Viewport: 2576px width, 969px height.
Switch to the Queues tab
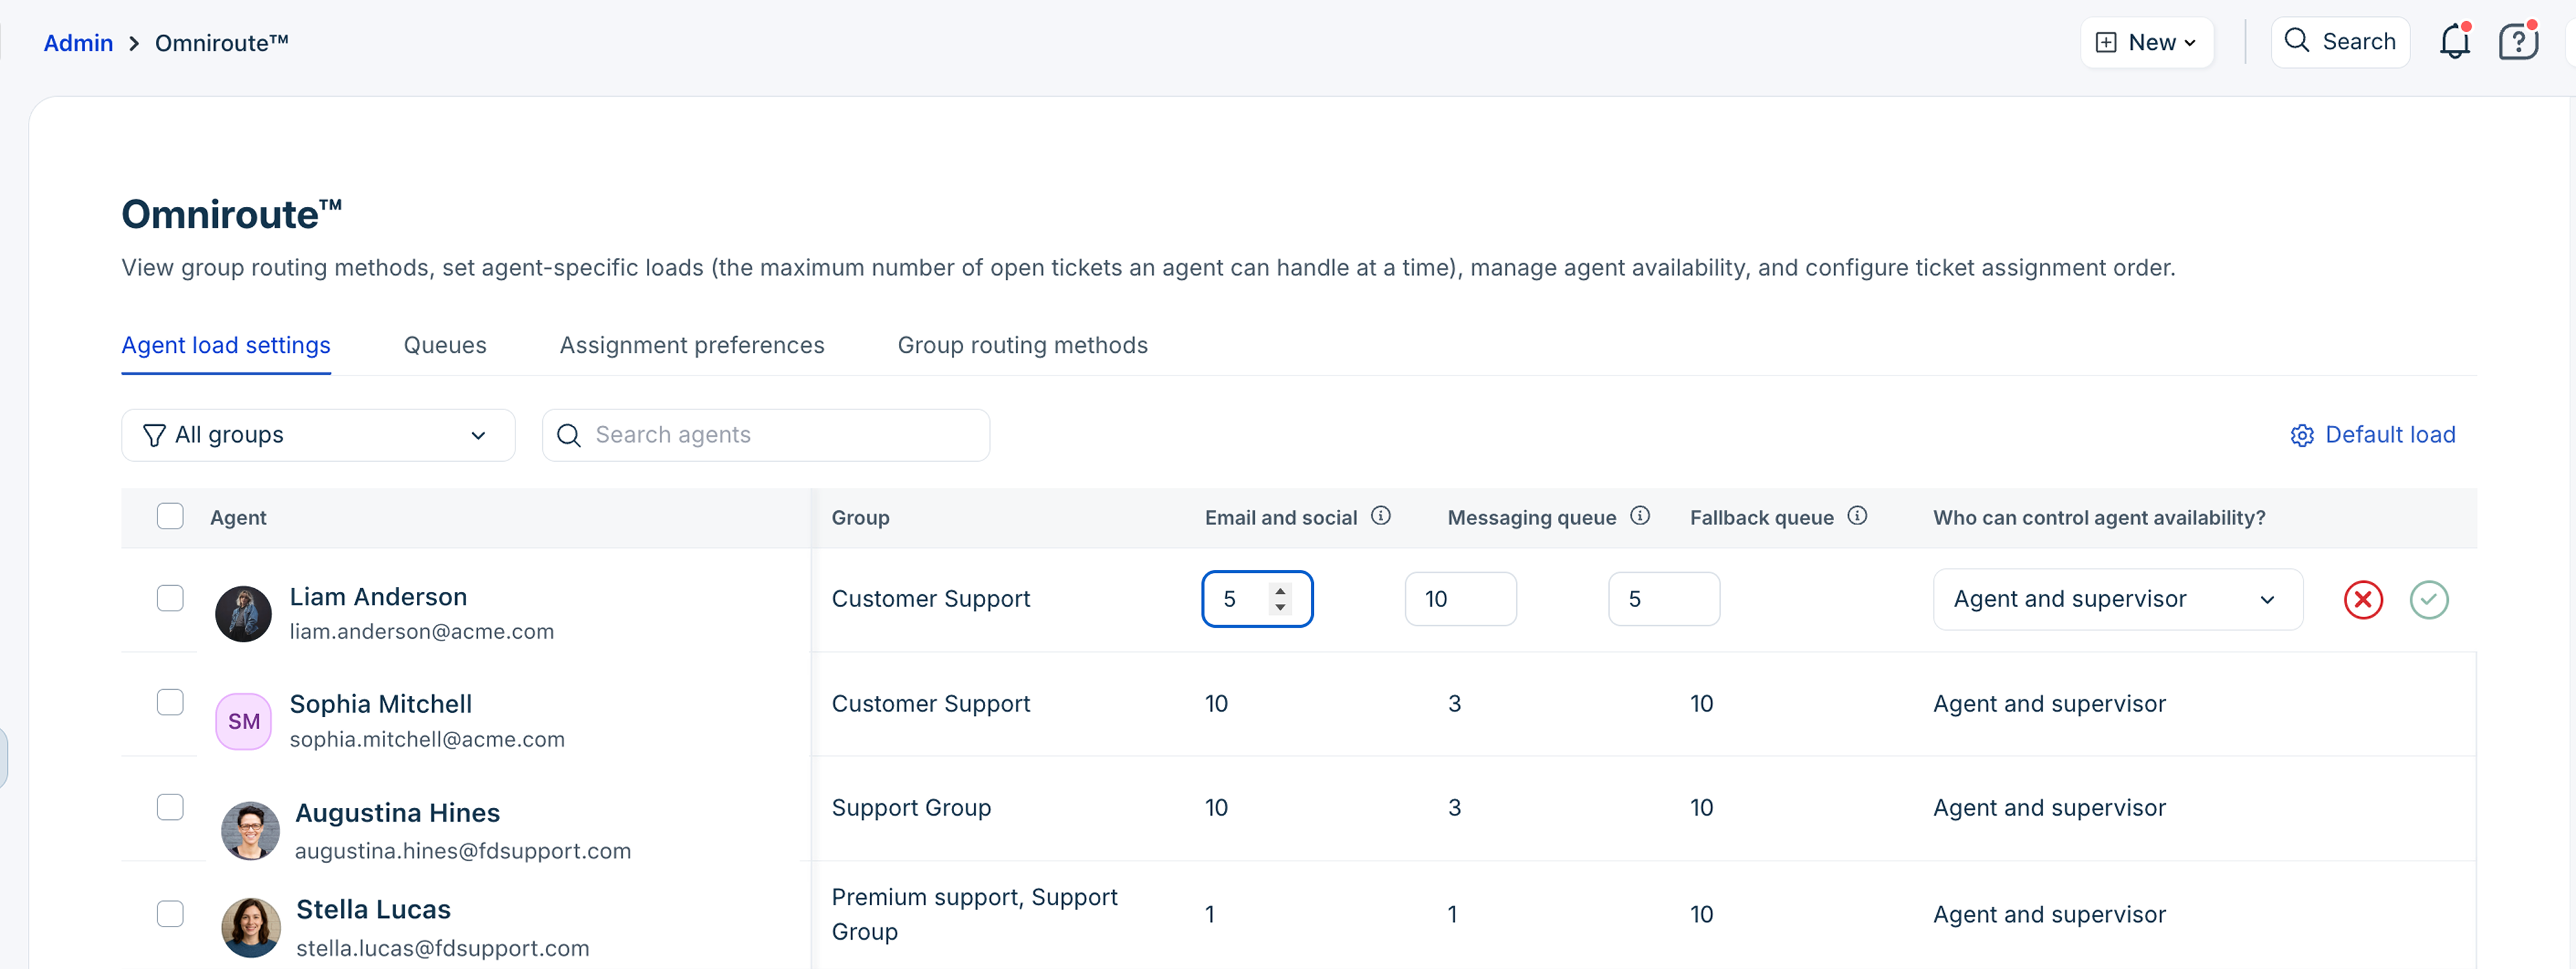[x=444, y=345]
